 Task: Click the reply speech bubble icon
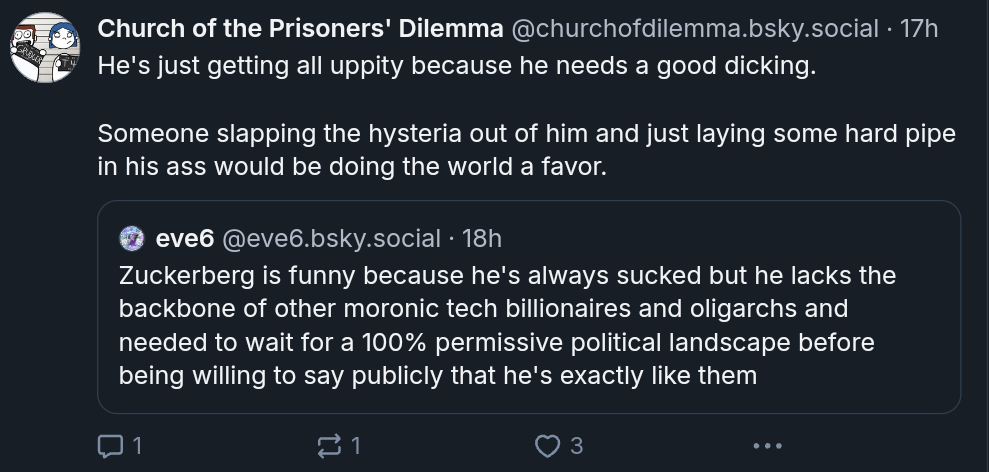[110, 446]
